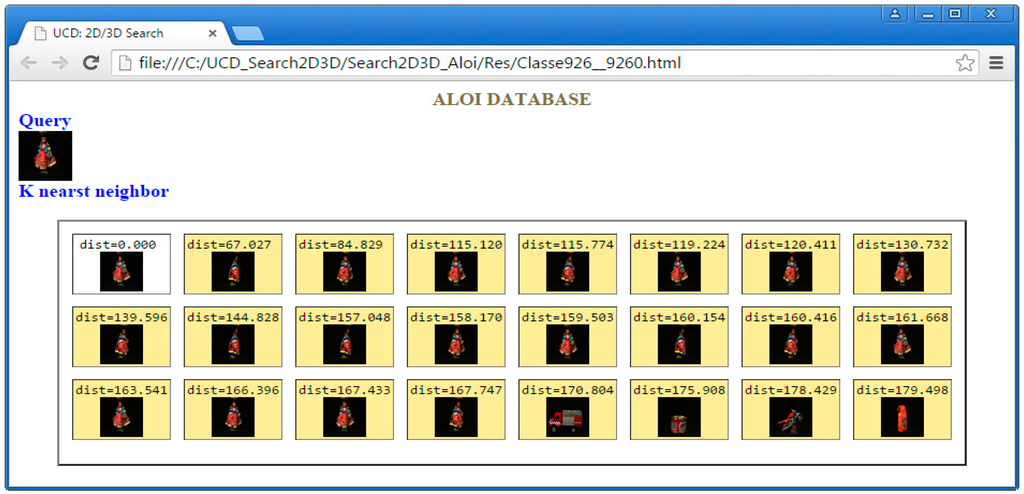Open the dist=120.411 result thumbnail
This screenshot has width=1024, height=494.
791,271
